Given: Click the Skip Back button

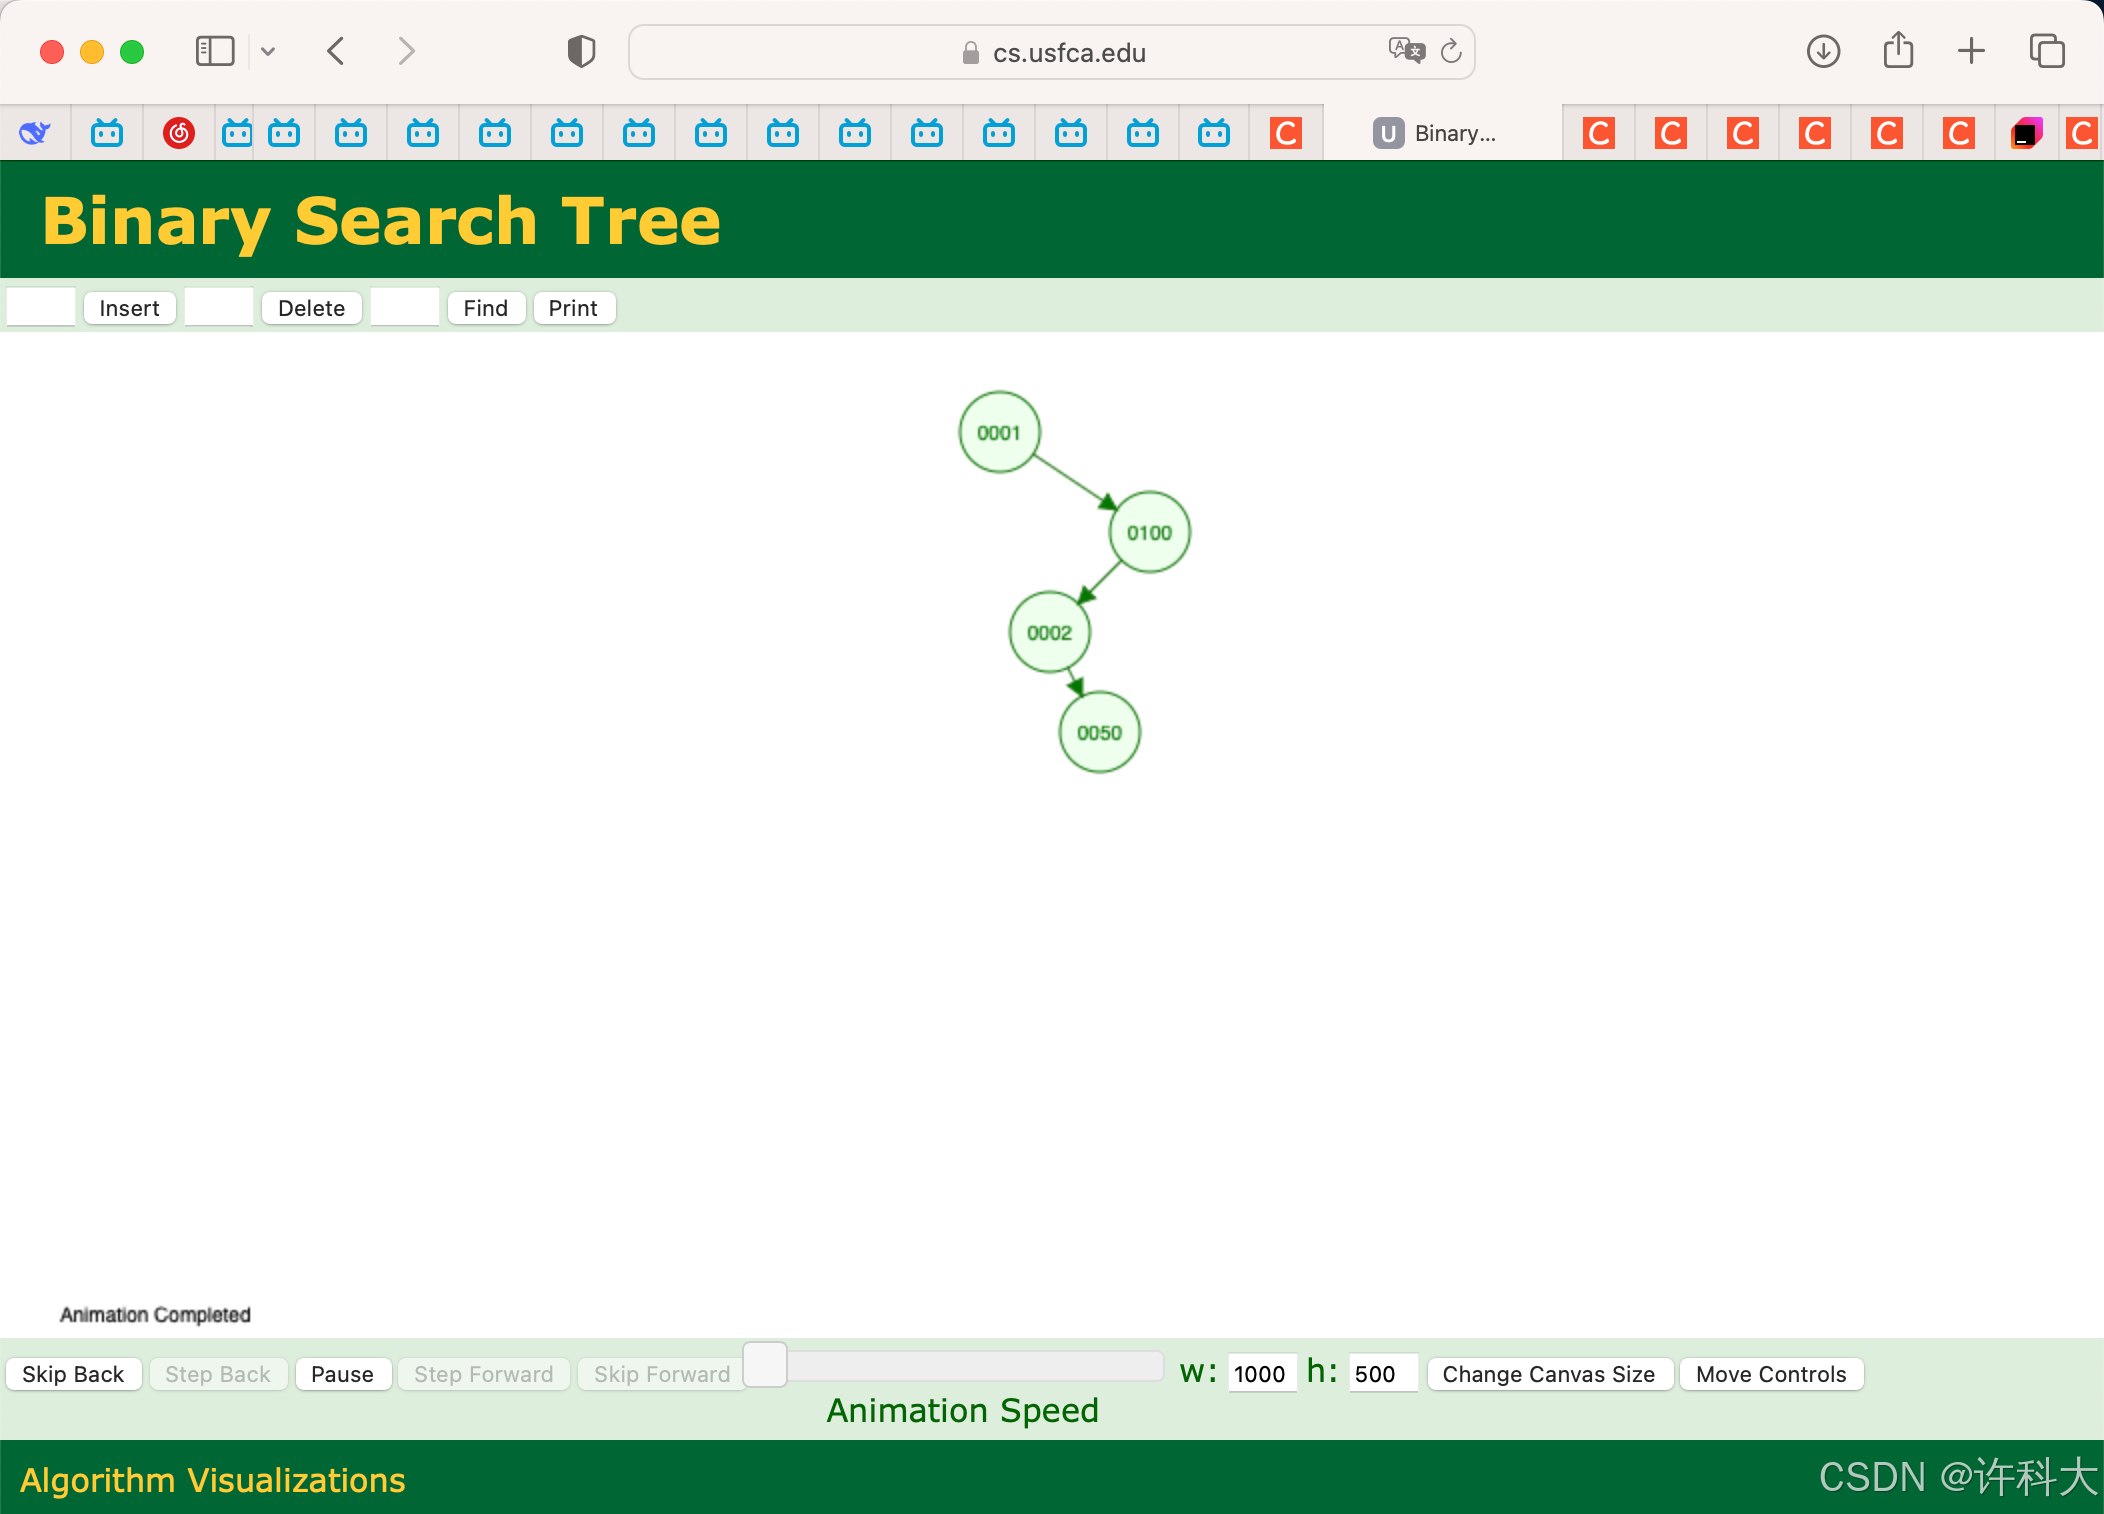Looking at the screenshot, I should pos(73,1374).
